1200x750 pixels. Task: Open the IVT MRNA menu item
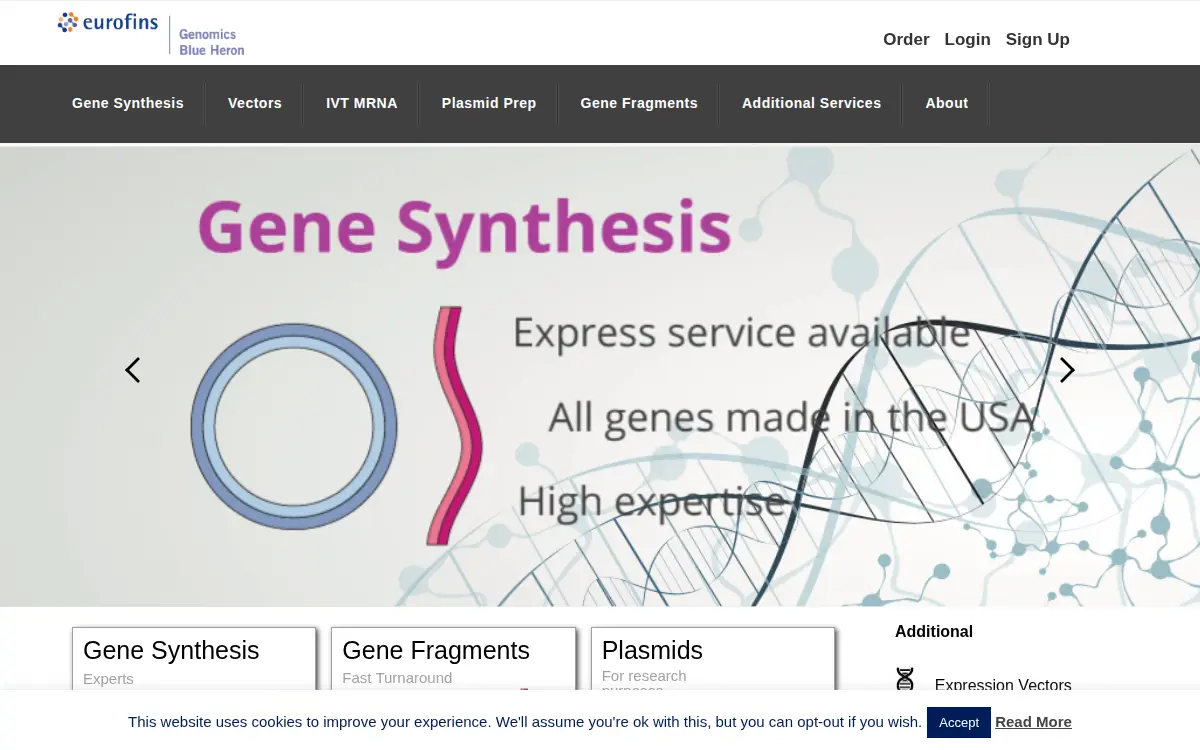[x=362, y=103]
